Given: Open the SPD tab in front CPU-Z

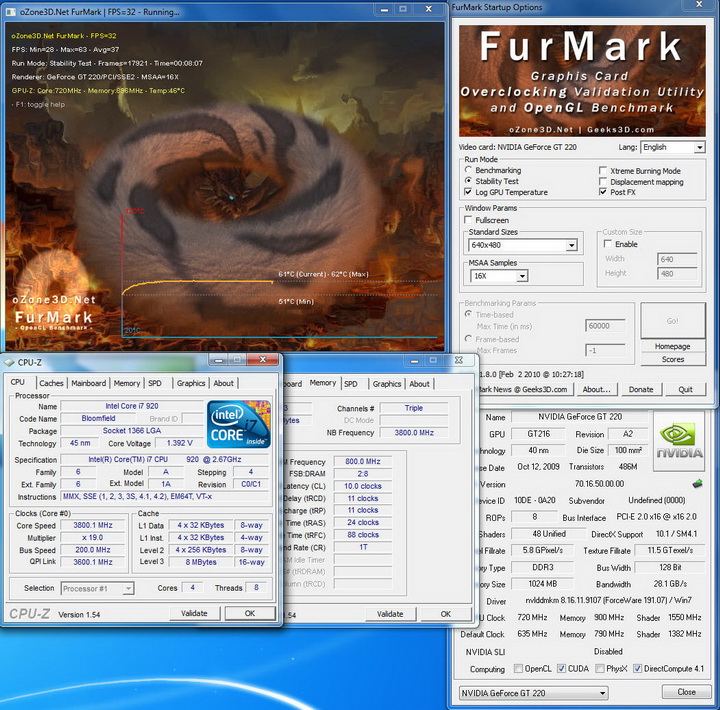Looking at the screenshot, I should (155, 383).
